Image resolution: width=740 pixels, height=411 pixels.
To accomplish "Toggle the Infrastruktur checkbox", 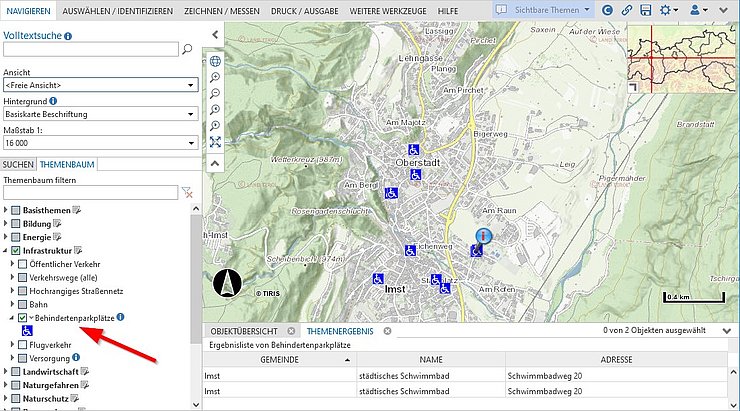I will coord(15,250).
